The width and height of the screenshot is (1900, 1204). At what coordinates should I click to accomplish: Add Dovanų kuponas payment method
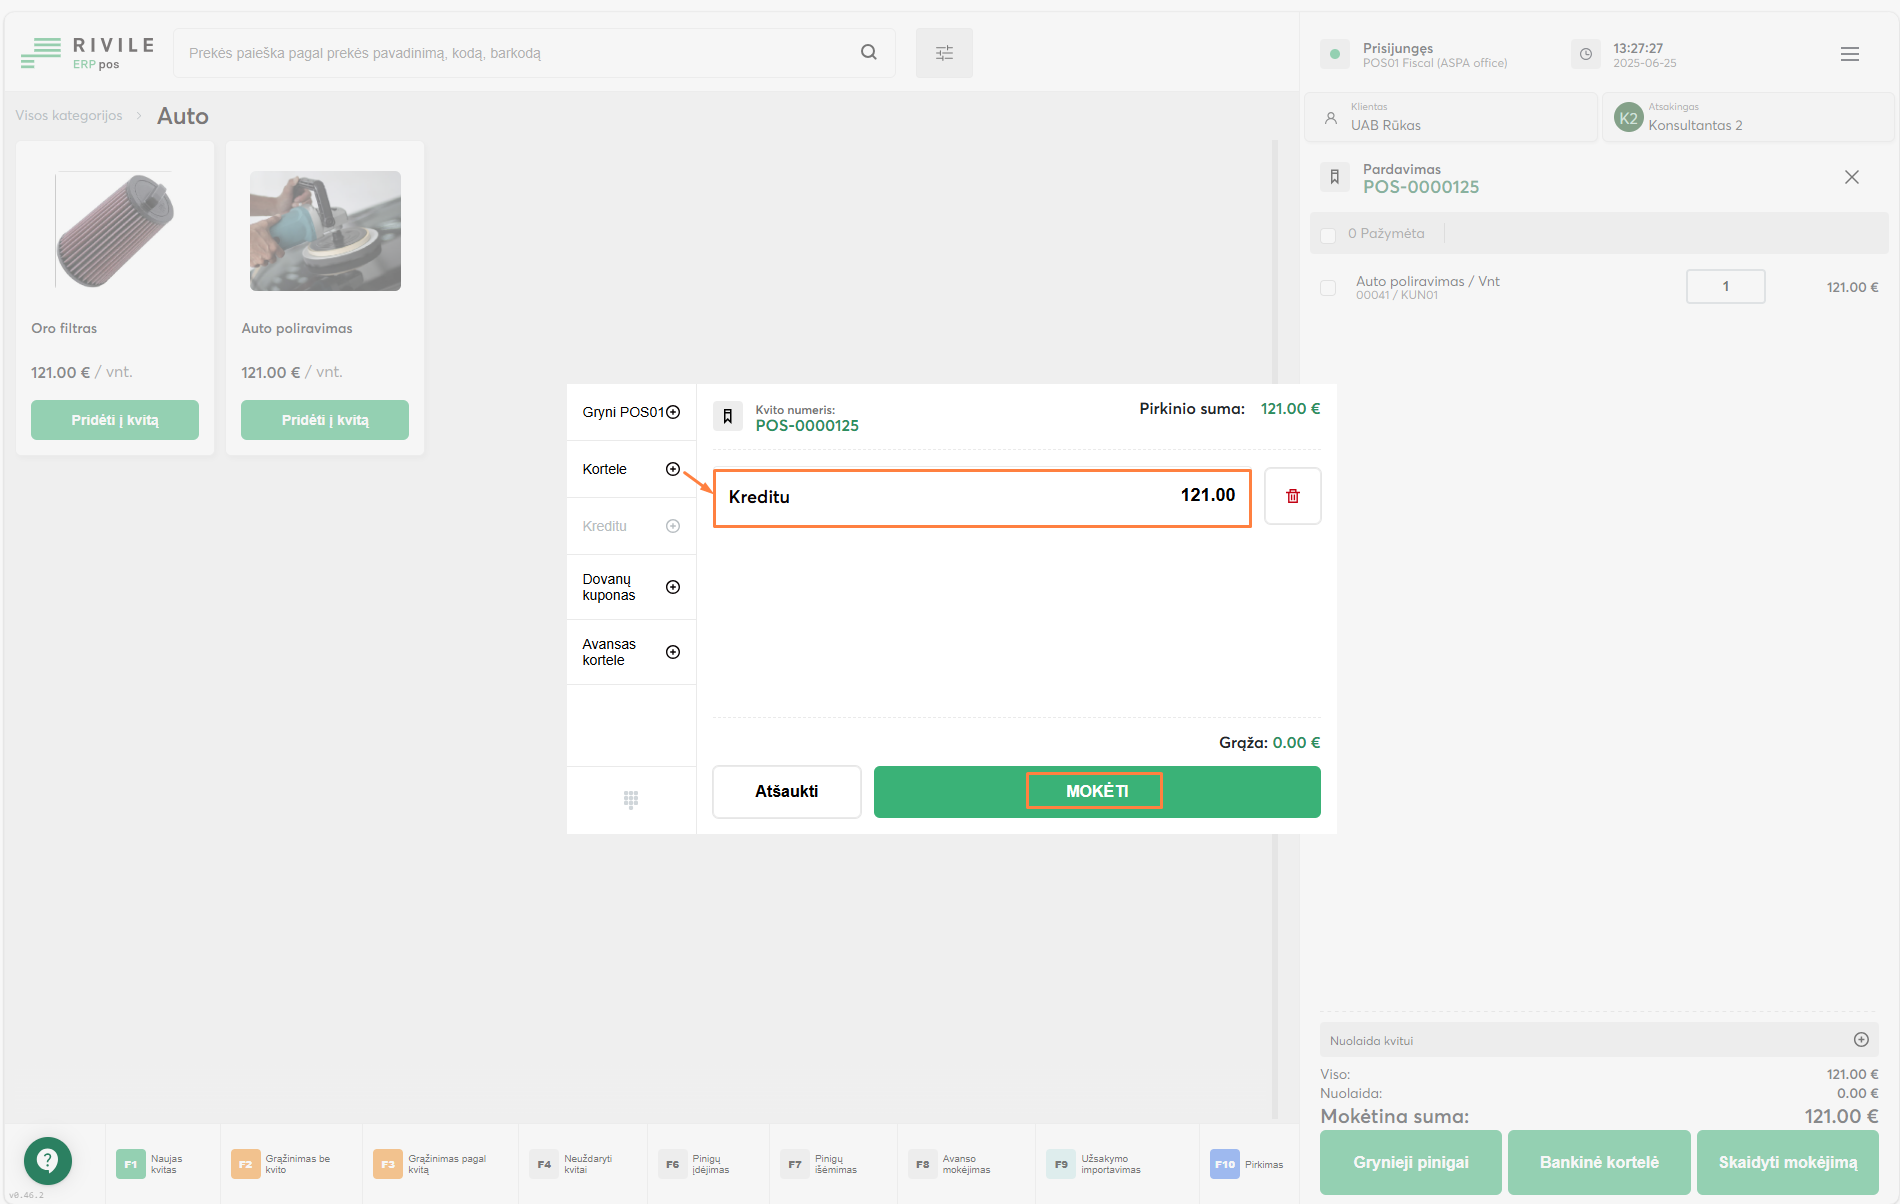tap(673, 587)
